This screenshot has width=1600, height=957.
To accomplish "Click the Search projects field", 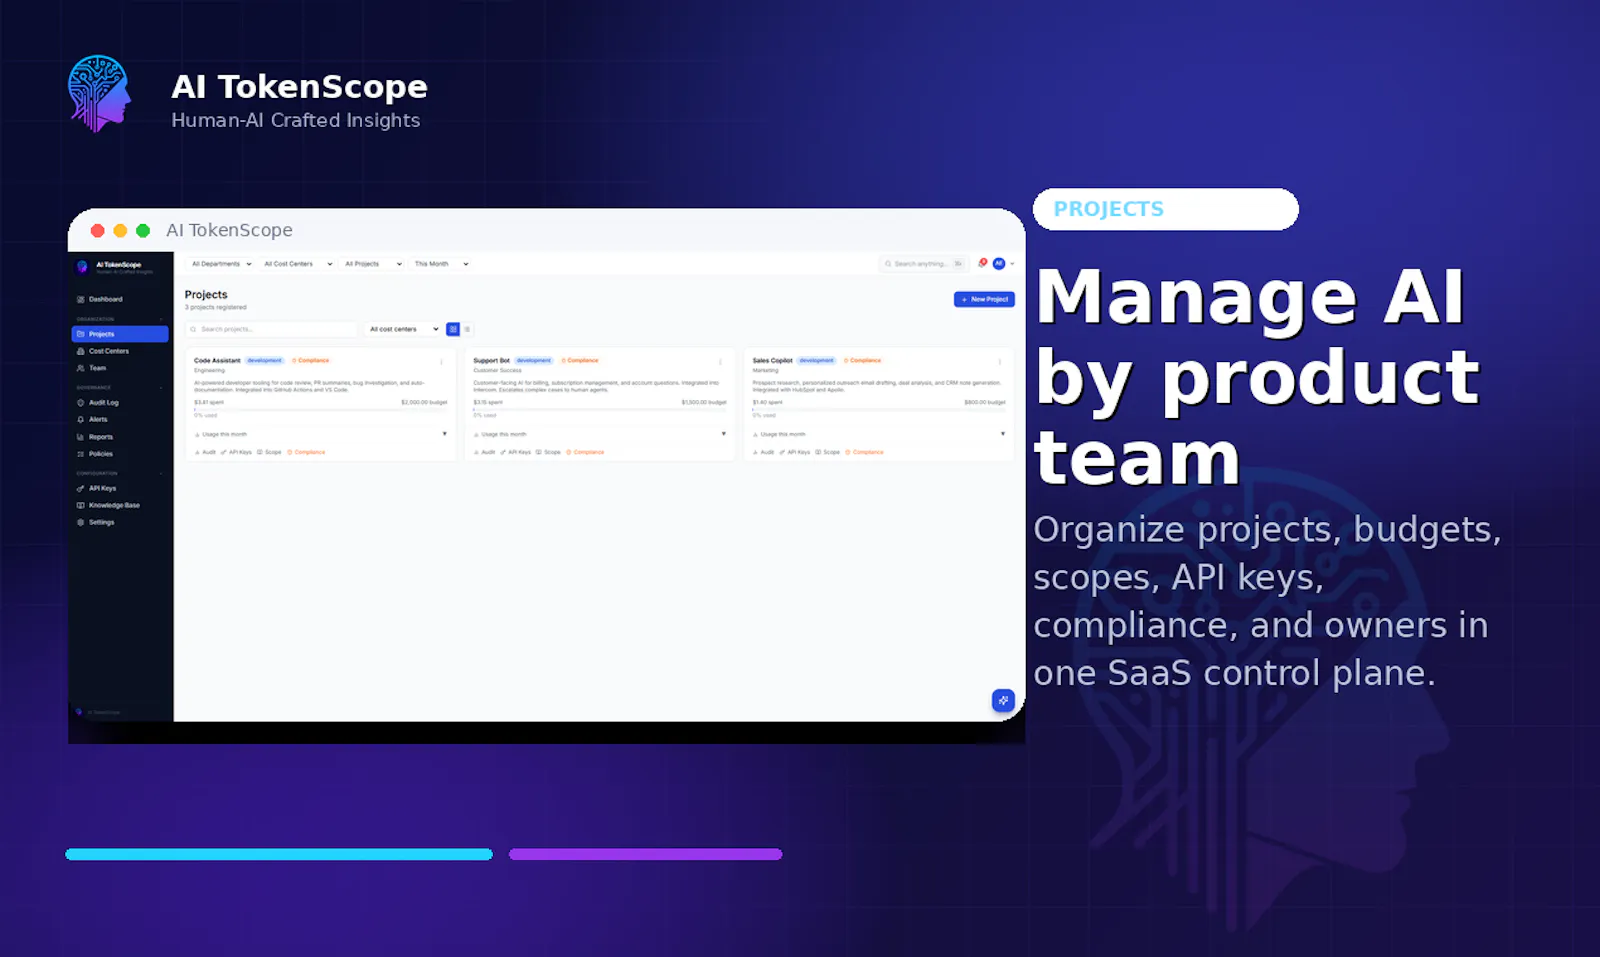I will (272, 329).
